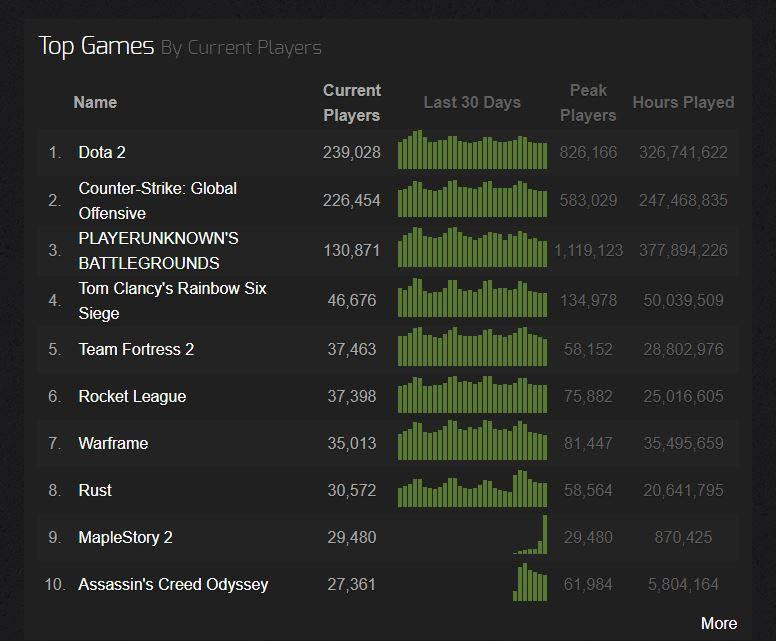This screenshot has height=641, width=776.
Task: Click the Warframe 30-day chart
Action: (472, 440)
